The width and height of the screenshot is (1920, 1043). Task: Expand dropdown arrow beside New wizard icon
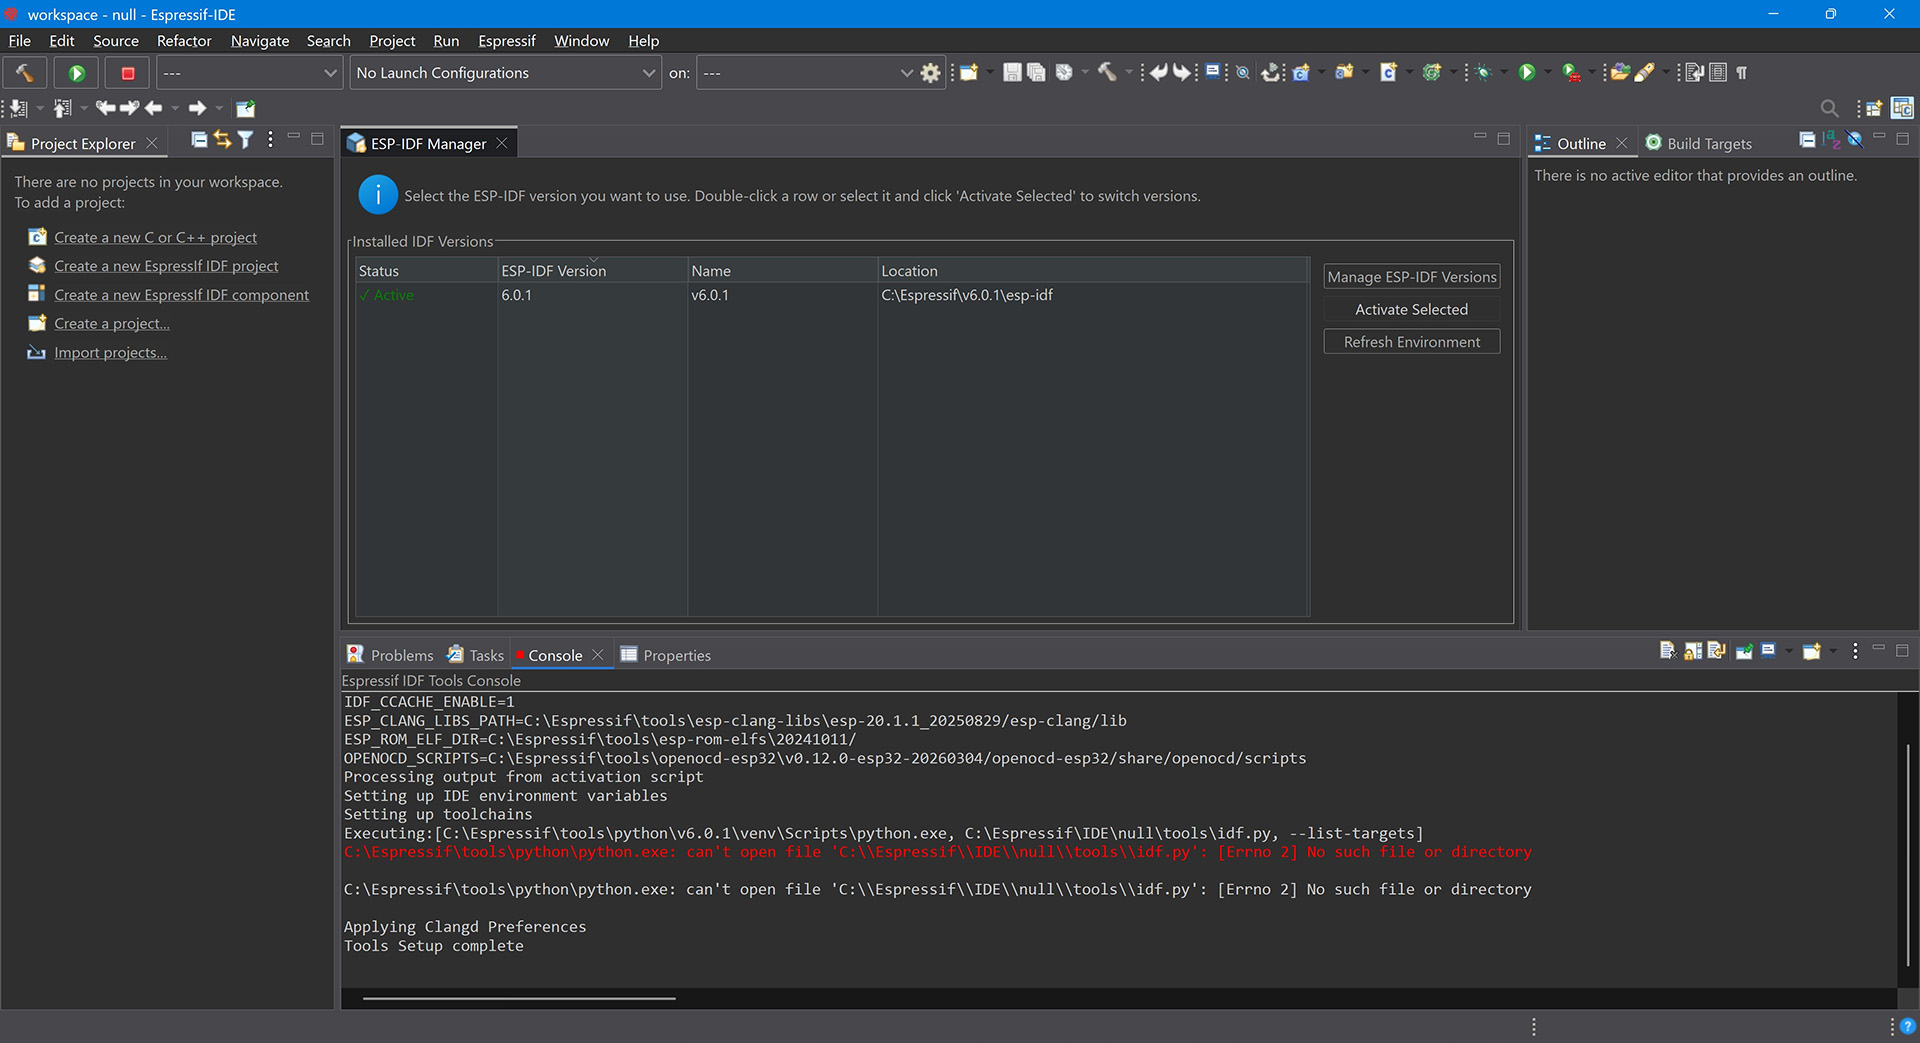coord(990,72)
